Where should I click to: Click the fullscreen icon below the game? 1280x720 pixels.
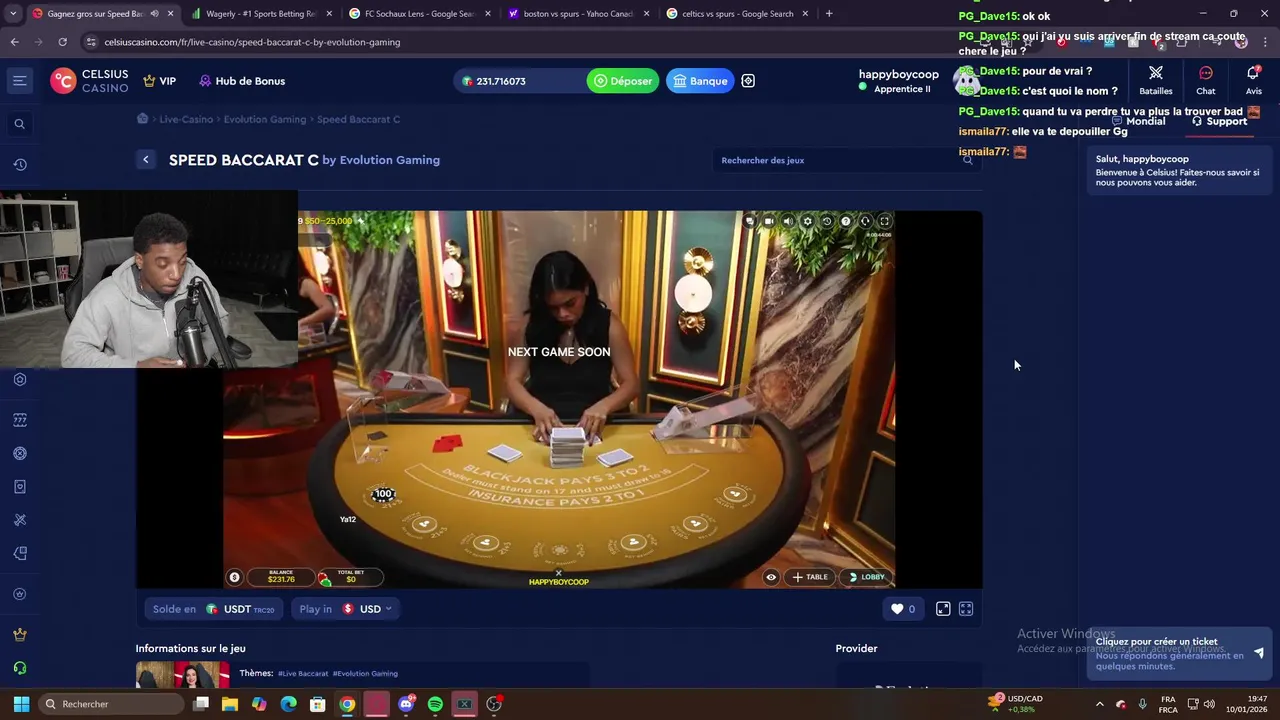(x=966, y=609)
